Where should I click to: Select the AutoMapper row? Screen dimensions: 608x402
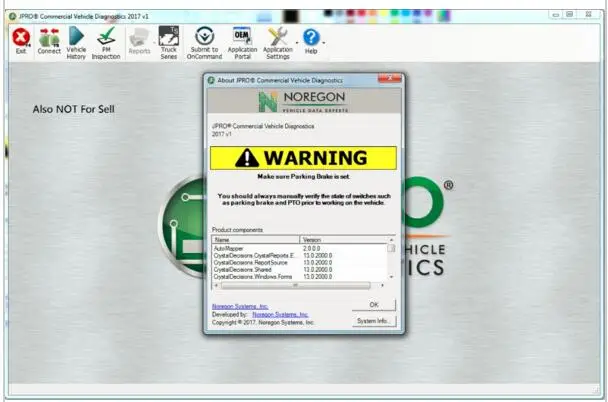click(x=299, y=248)
